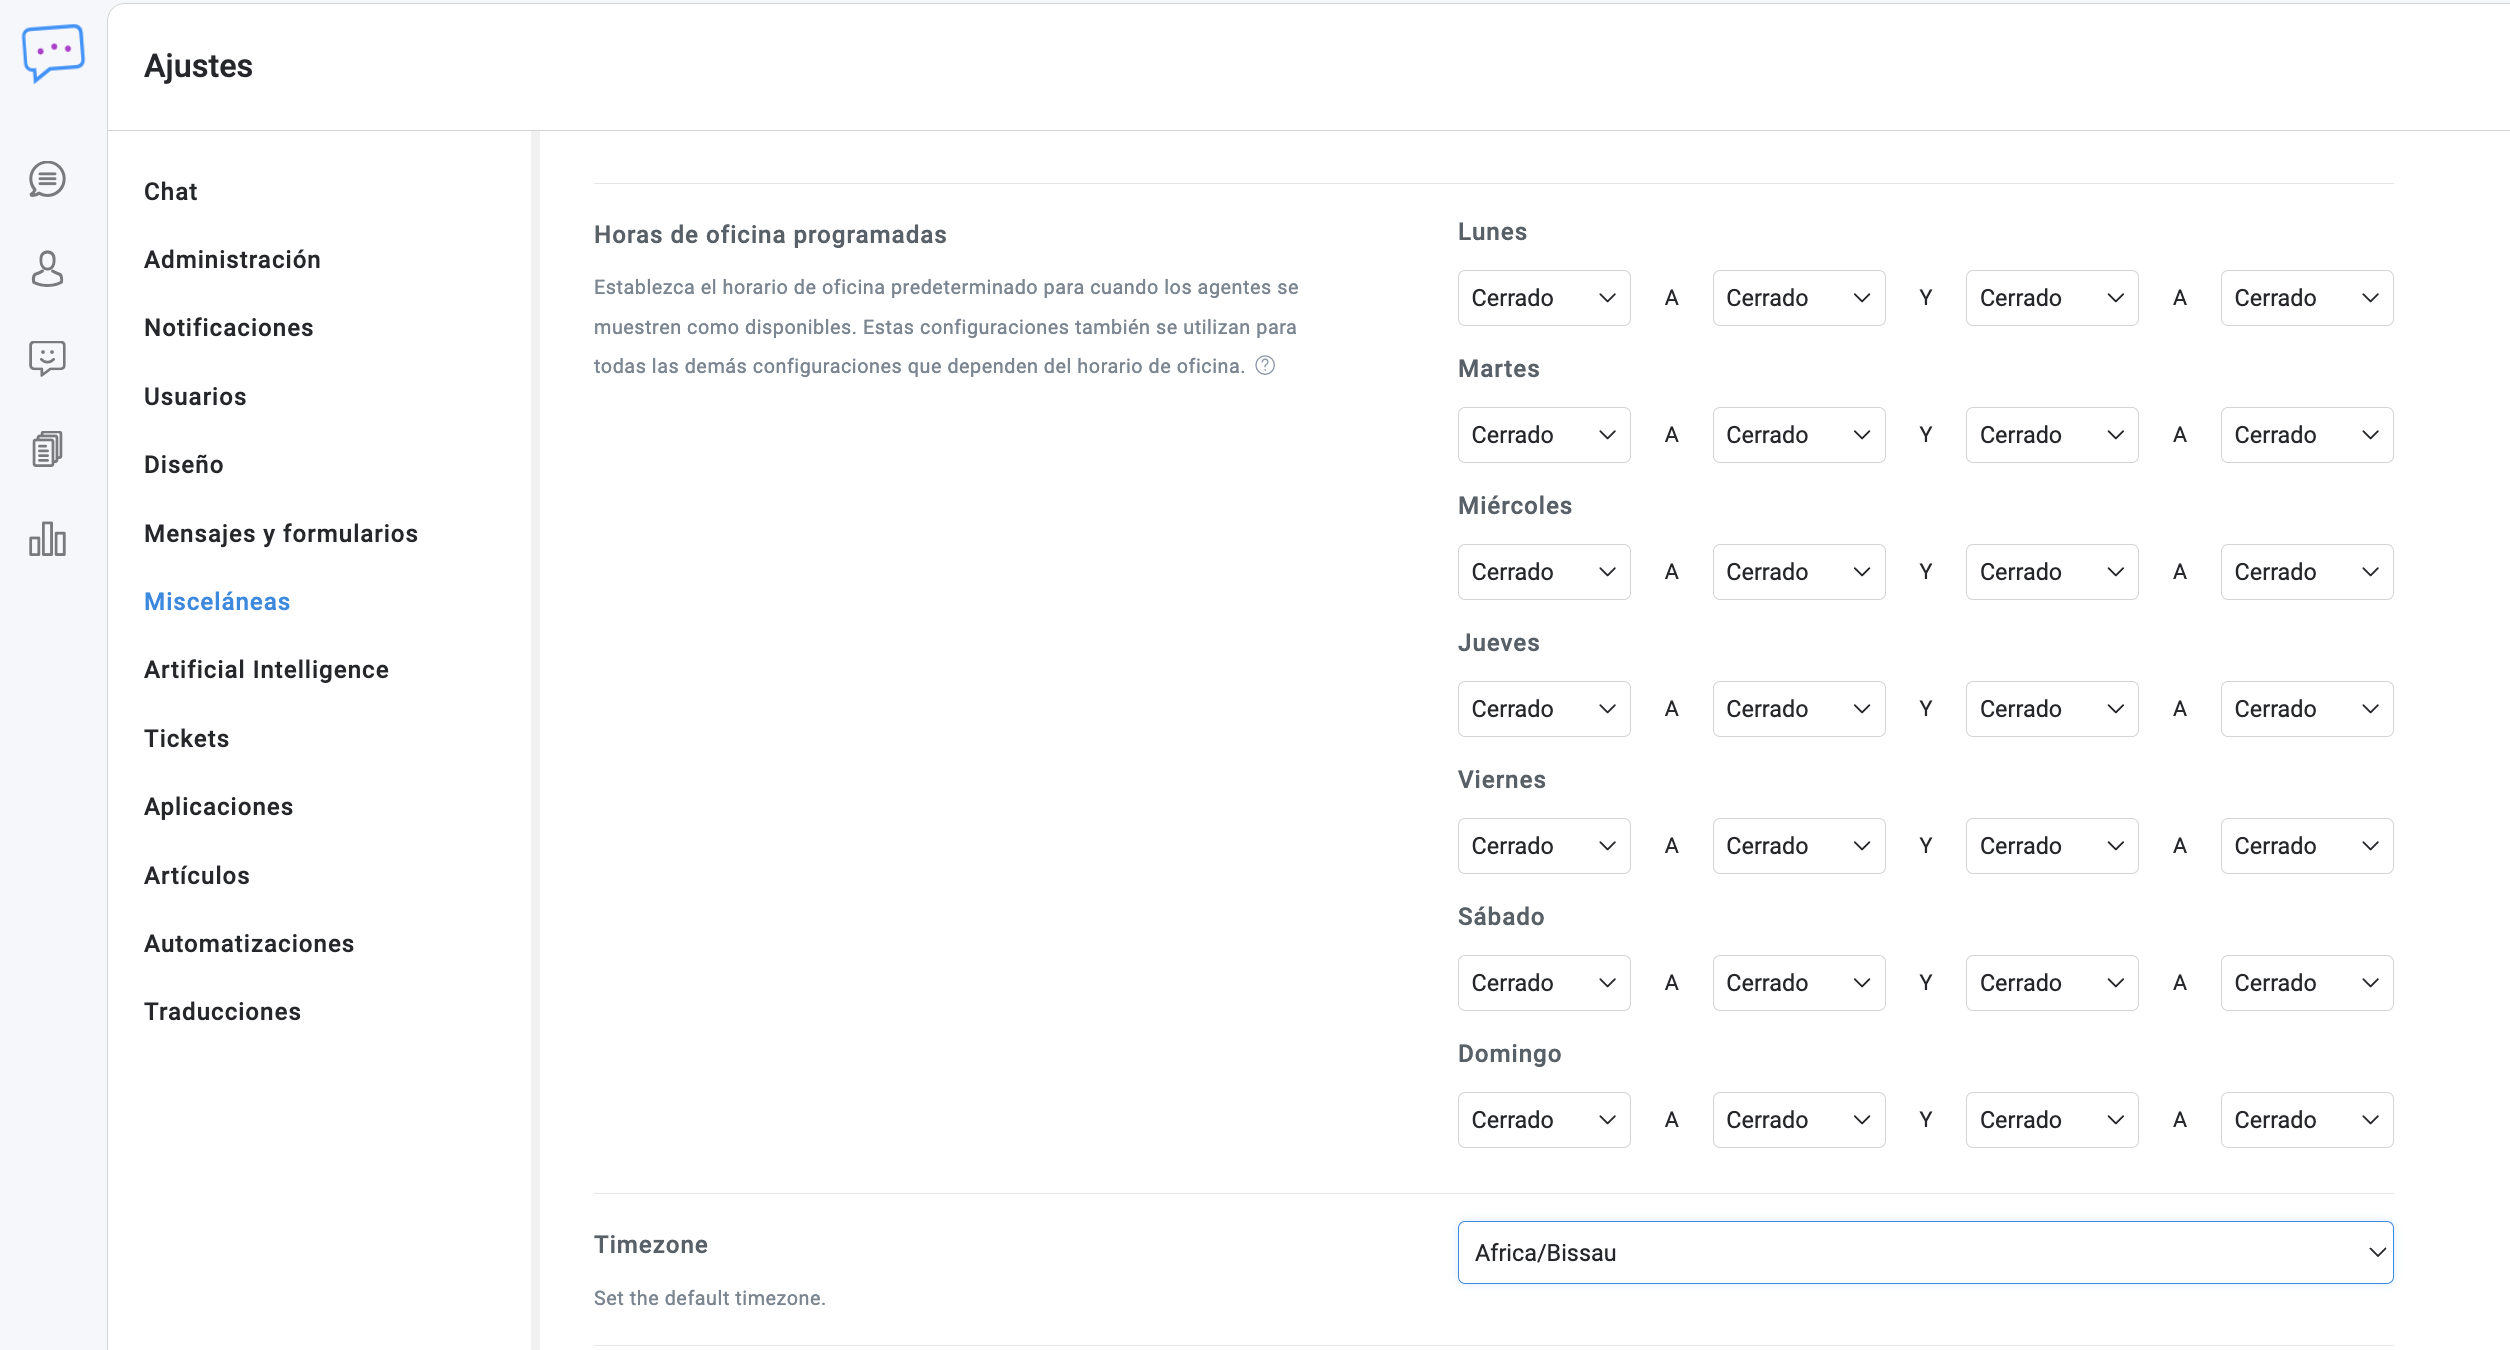Open Mensajes y formularios section

tap(281, 533)
